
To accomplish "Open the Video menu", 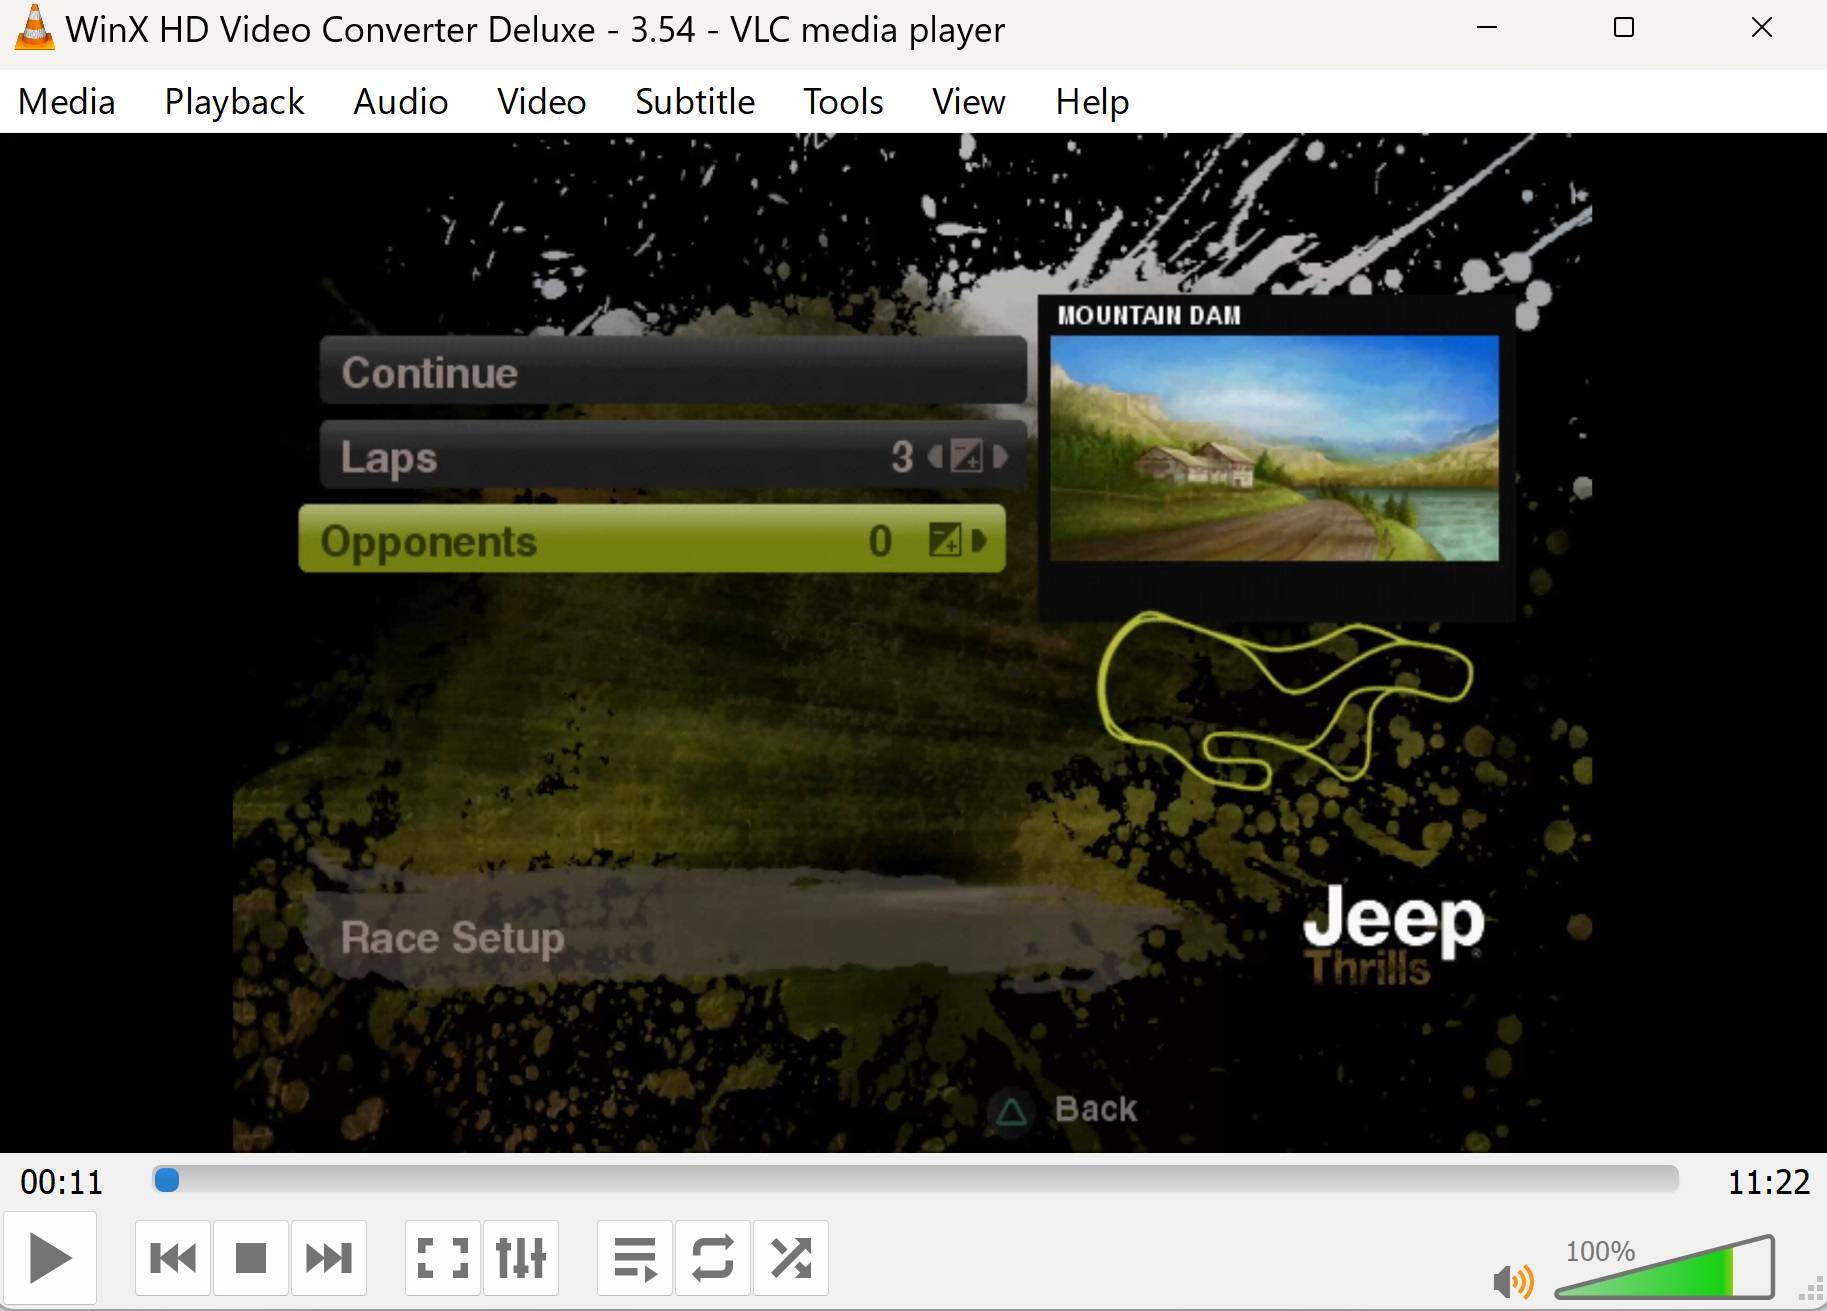I will [541, 102].
